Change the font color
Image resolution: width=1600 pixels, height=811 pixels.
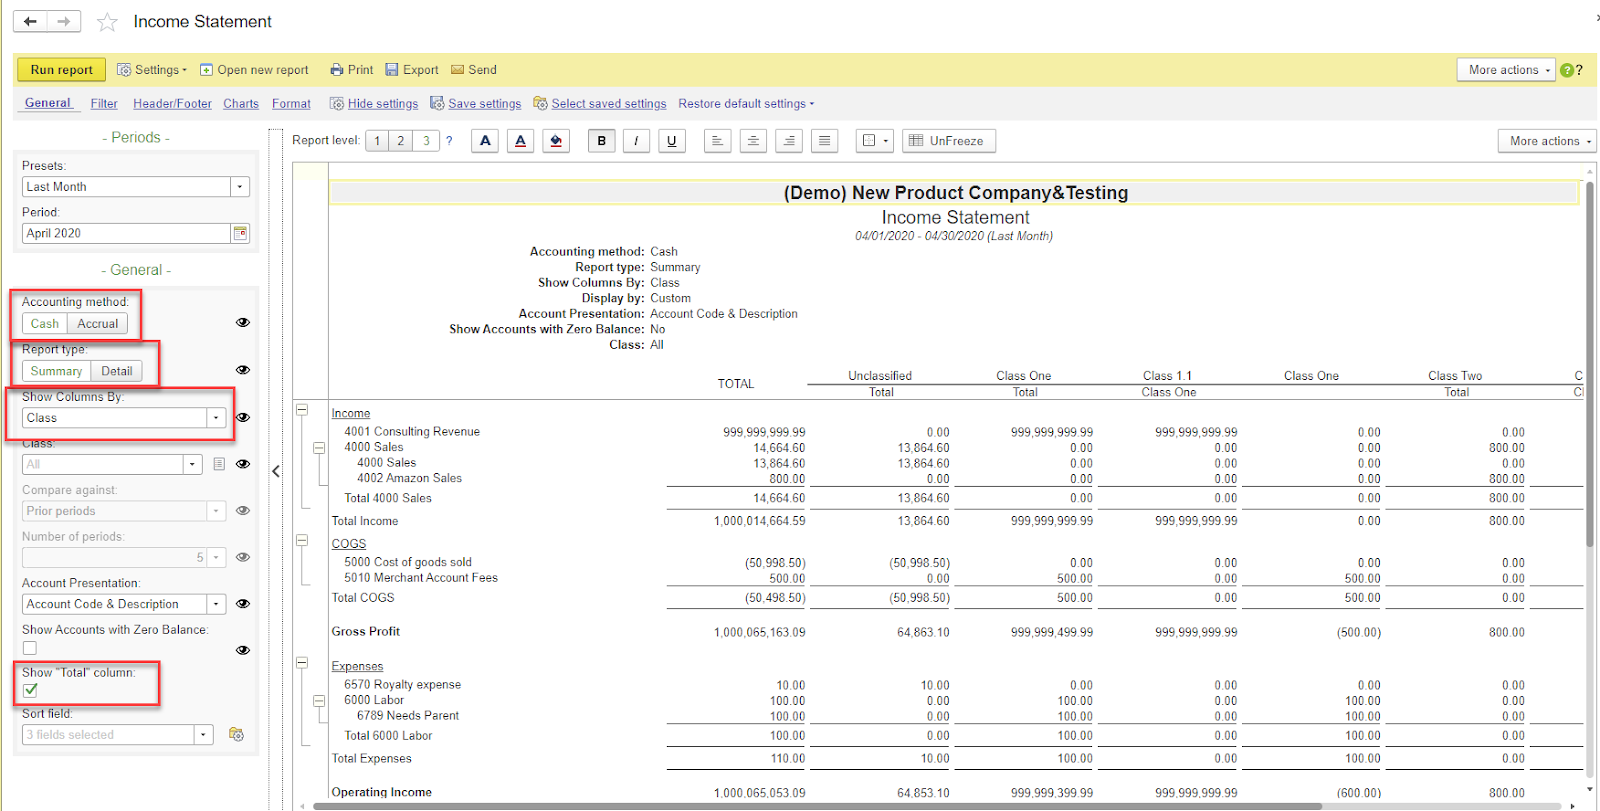pyautogui.click(x=520, y=141)
